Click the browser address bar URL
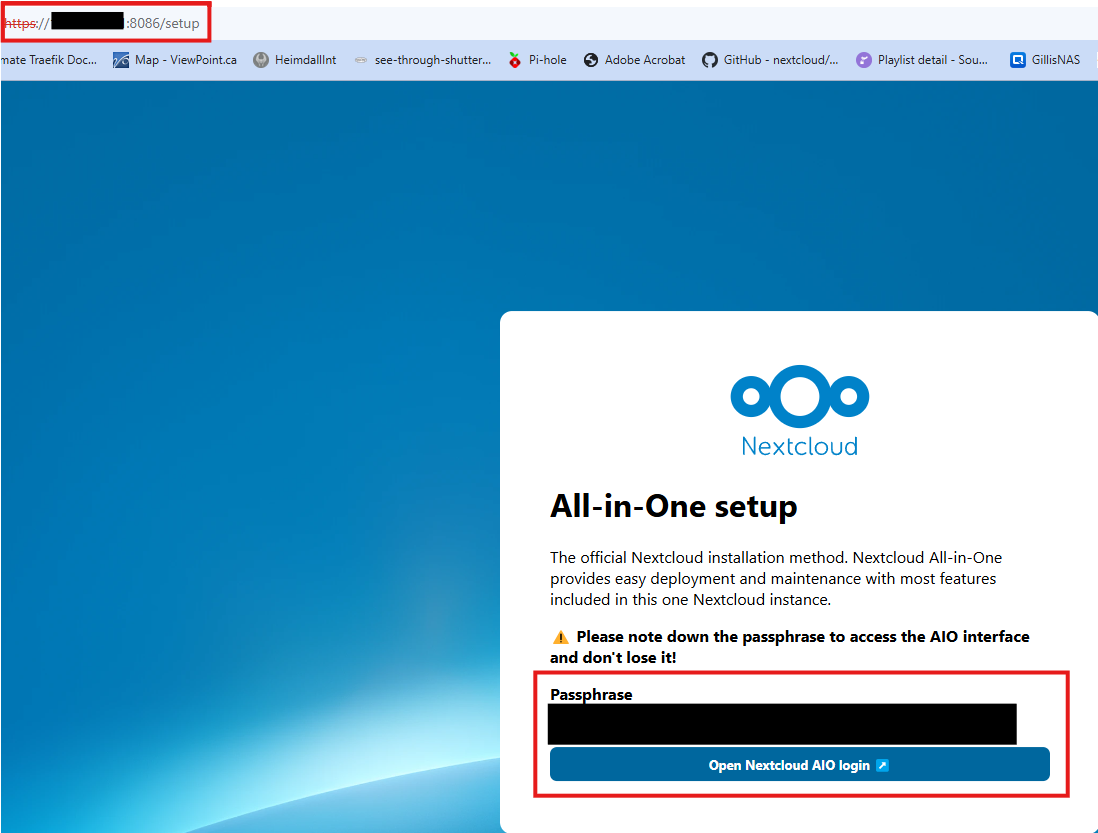The height and width of the screenshot is (833, 1098). [x=102, y=23]
